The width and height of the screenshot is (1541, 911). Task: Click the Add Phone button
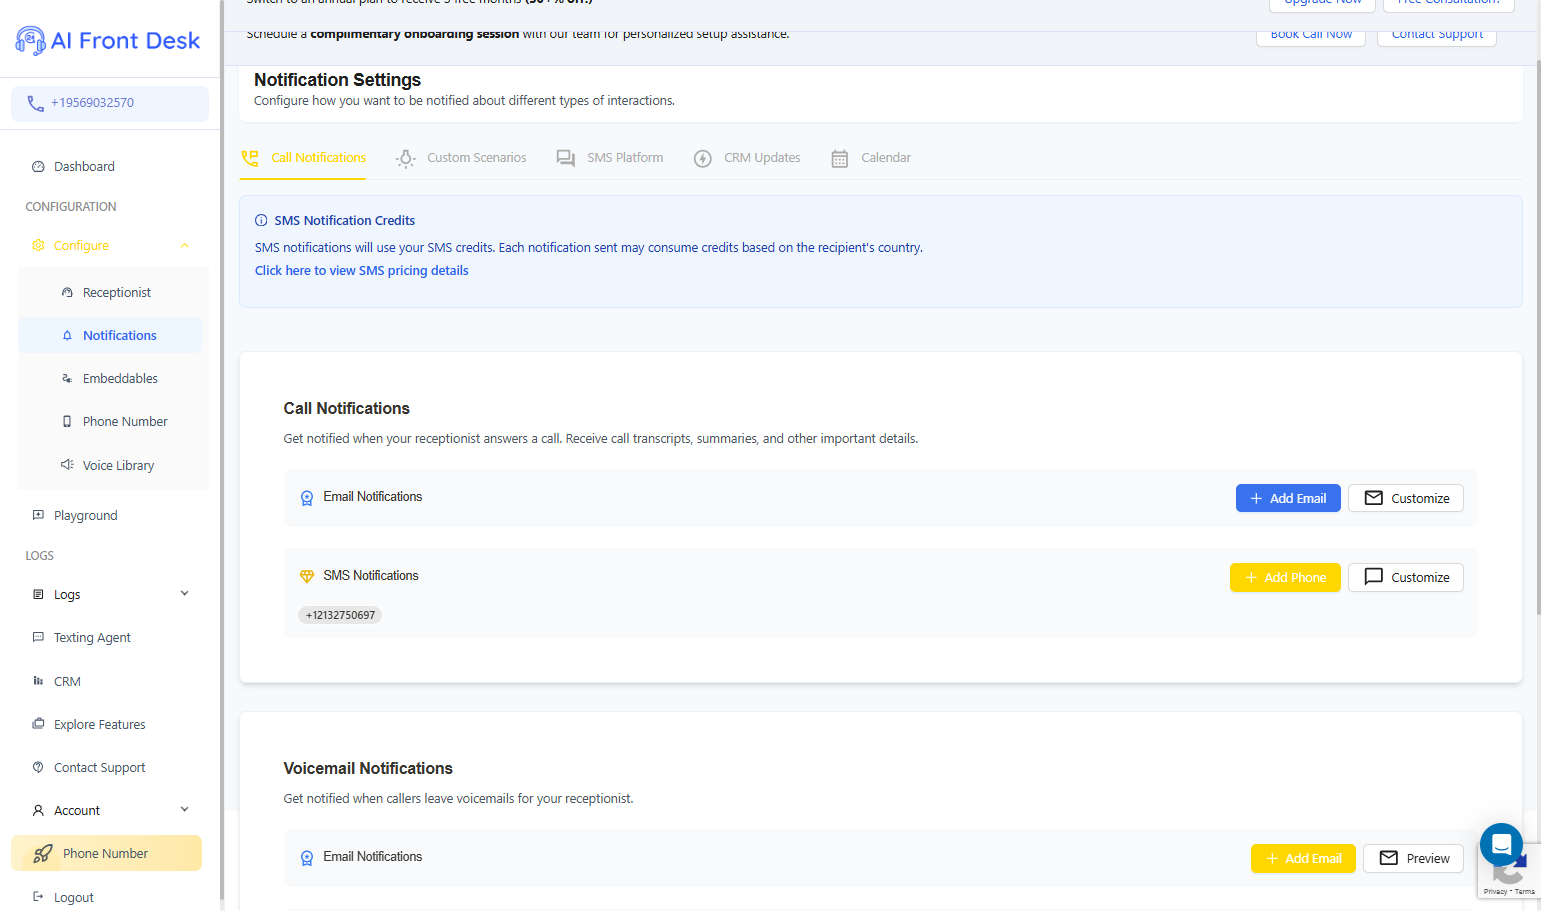tap(1285, 578)
